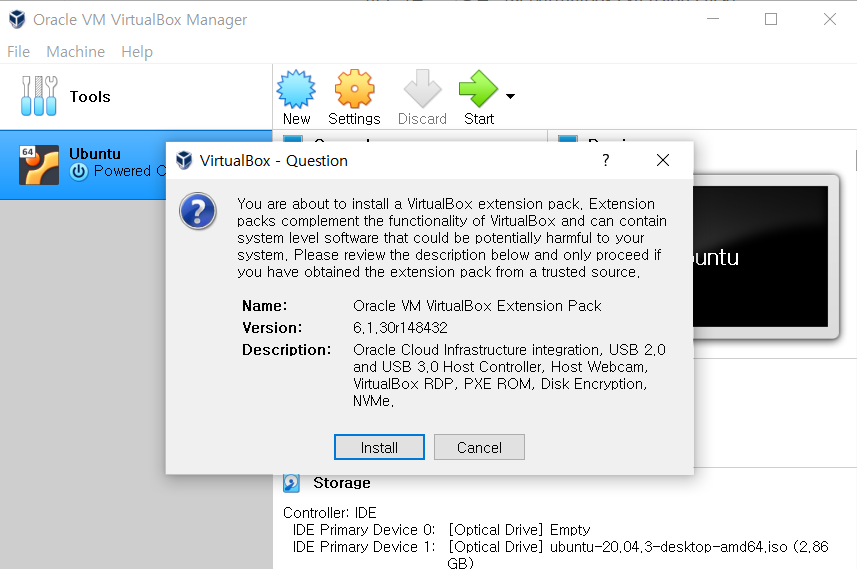This screenshot has height=569, width=857.
Task: Close the VirtualBox Question dialog
Action: (663, 160)
